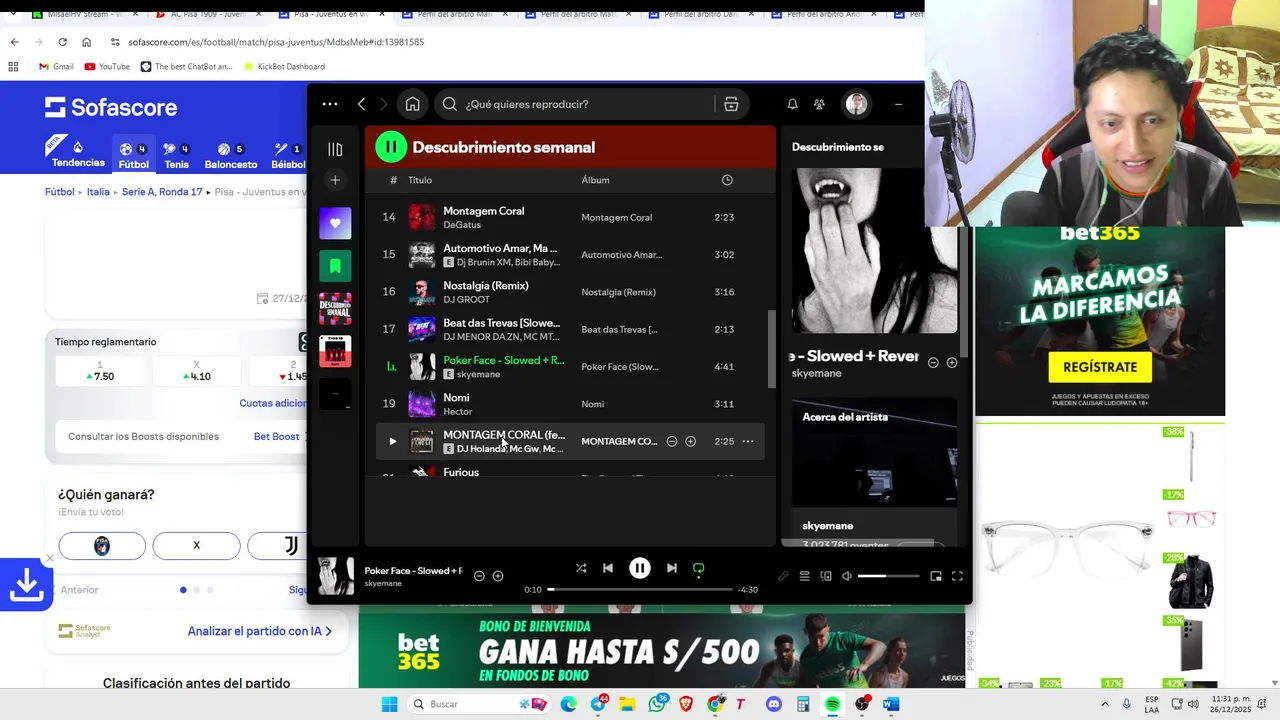The height and width of the screenshot is (720, 1280).
Task: Click REGÍSTRATE on the bet365 ad
Action: (x=1100, y=367)
